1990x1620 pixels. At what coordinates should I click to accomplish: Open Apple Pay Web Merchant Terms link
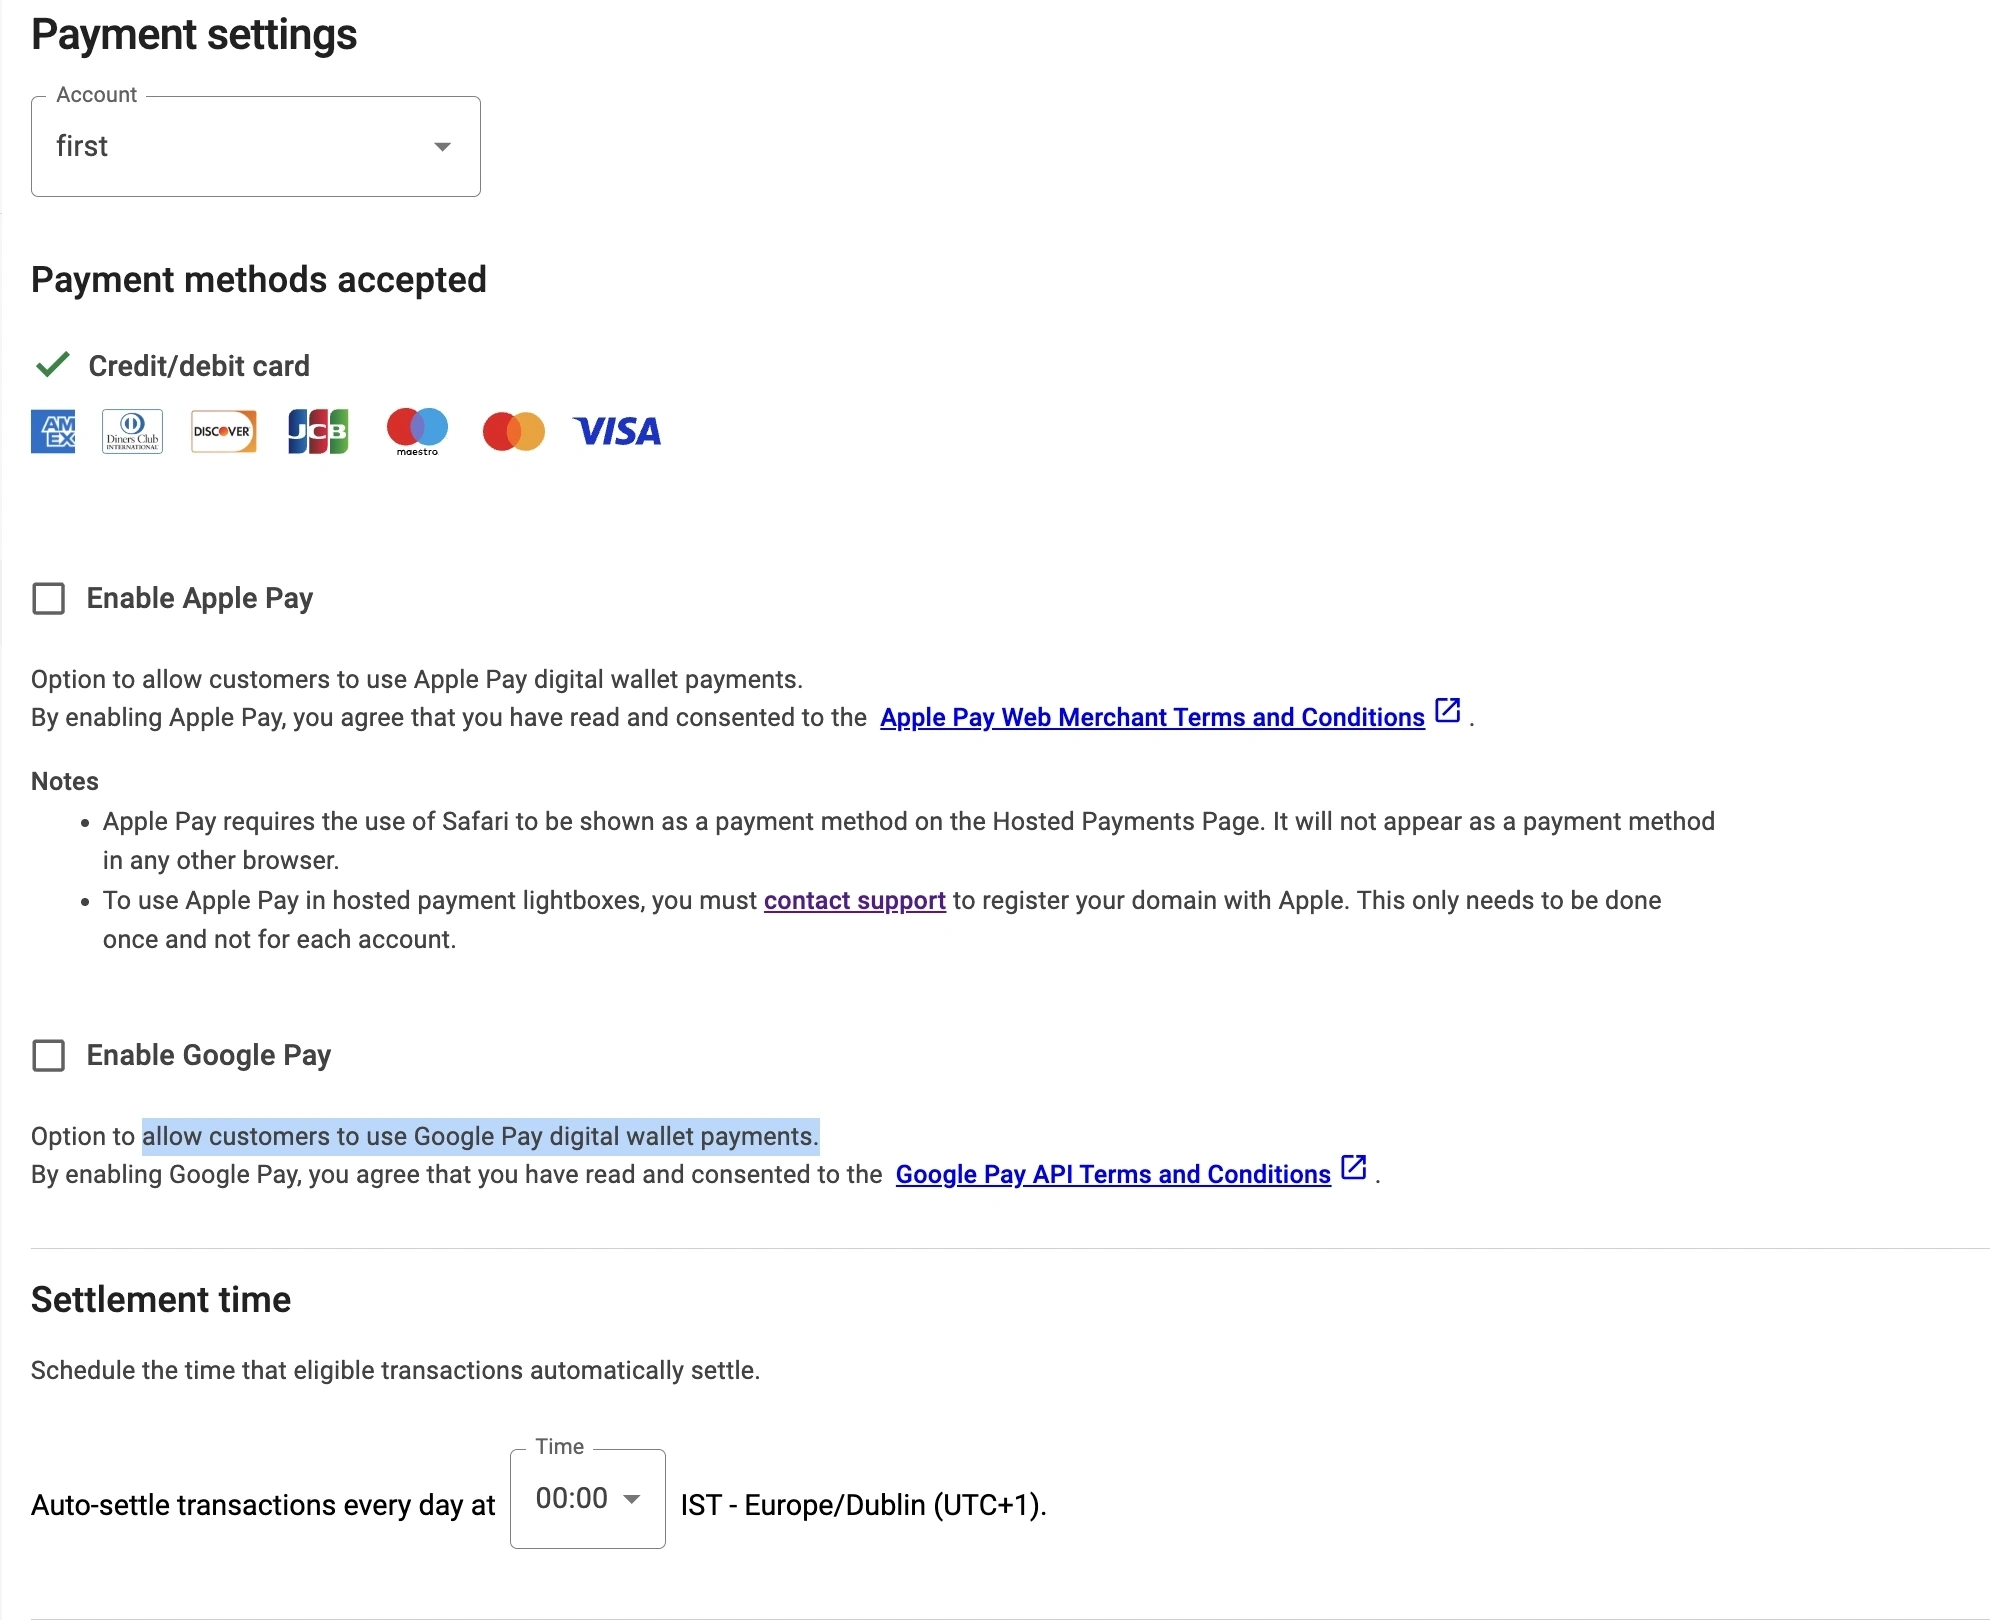1151,718
